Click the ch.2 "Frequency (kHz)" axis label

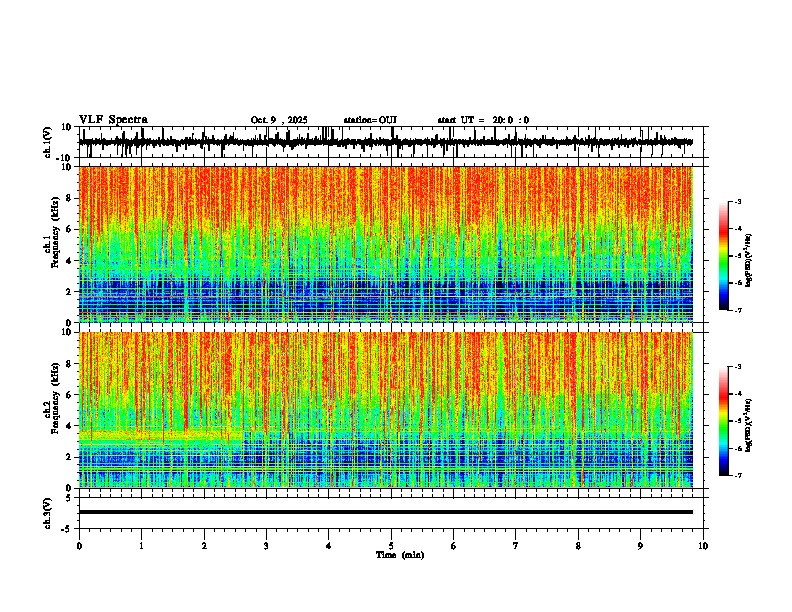pyautogui.click(x=55, y=398)
